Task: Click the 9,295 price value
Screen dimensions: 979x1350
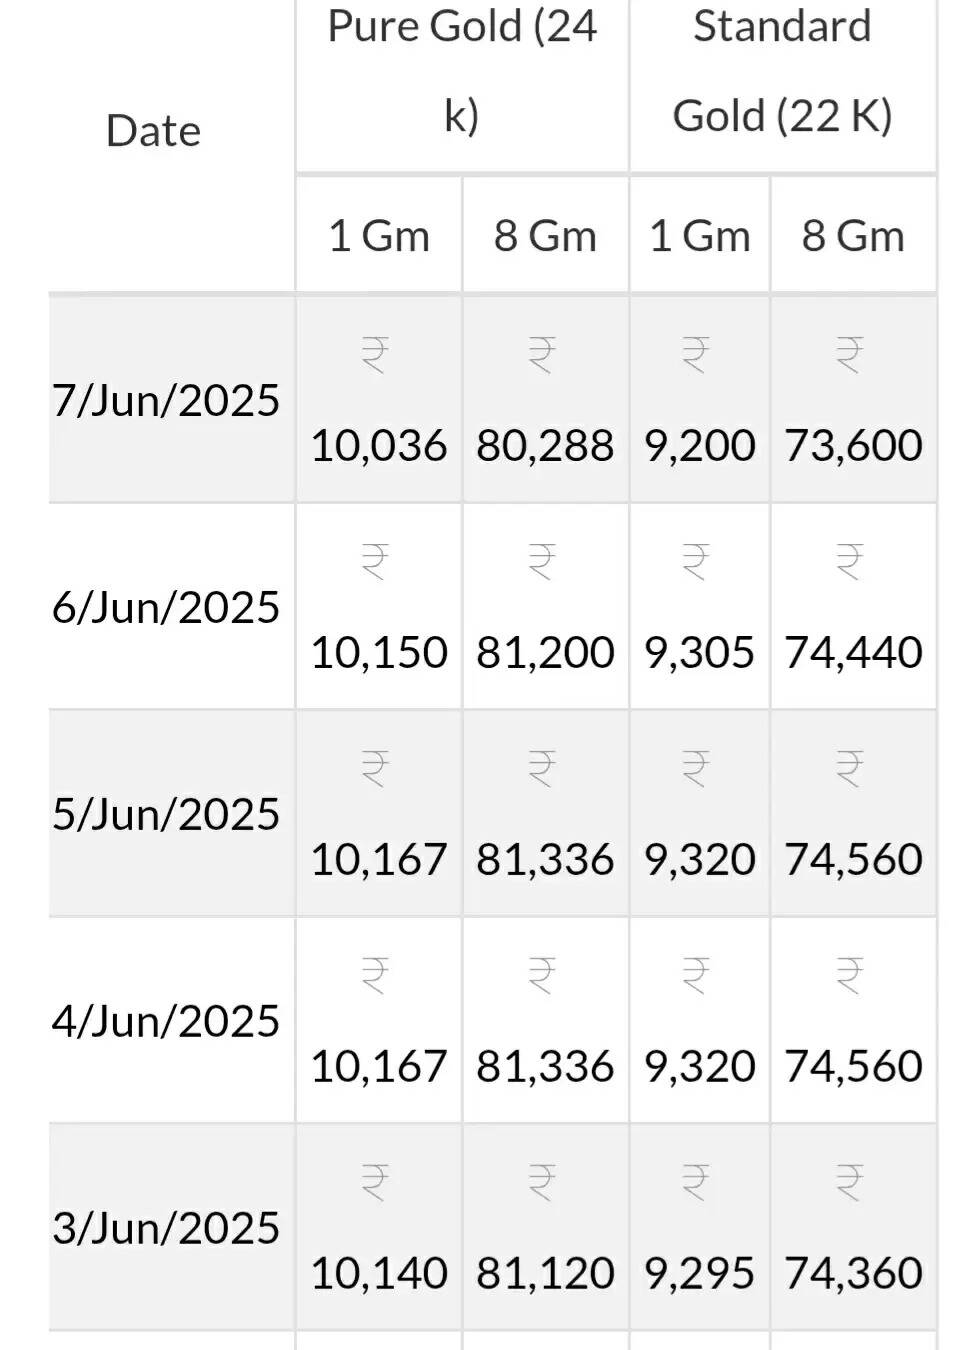Action: [699, 1273]
